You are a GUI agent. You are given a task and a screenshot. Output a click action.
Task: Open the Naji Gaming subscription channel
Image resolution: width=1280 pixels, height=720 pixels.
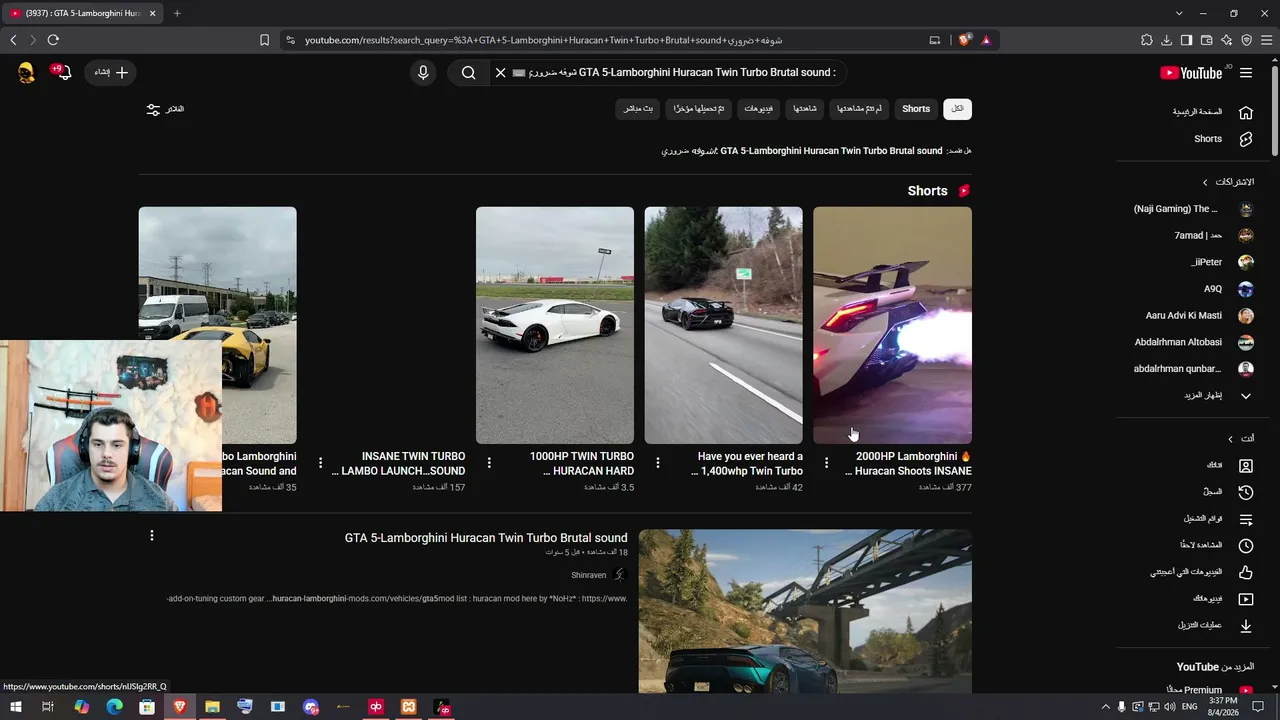(1192, 209)
